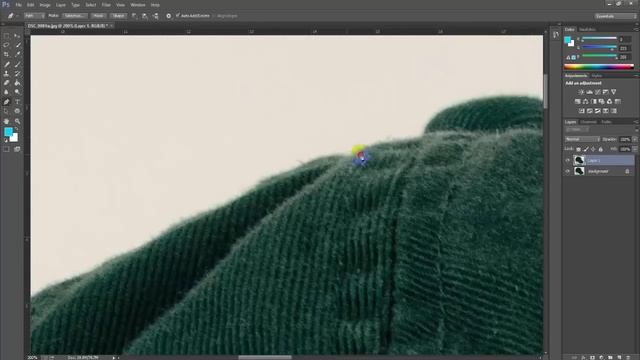Select the Zoom tool in toolbox
The height and width of the screenshot is (360, 640).
[x=17, y=121]
